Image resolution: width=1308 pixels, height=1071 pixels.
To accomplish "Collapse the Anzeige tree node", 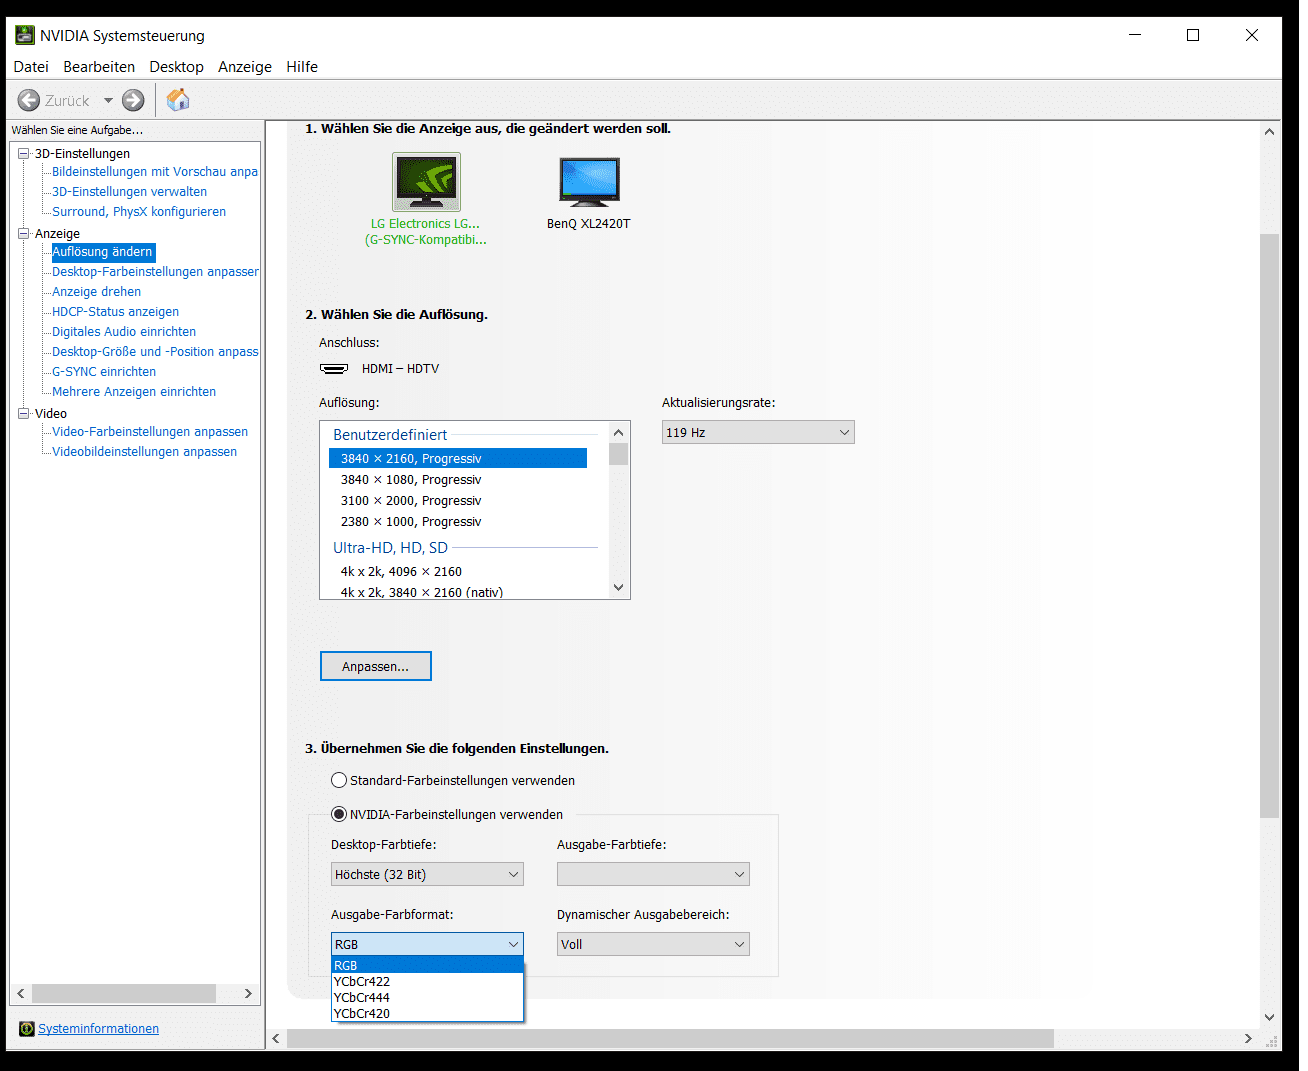I will (x=24, y=233).
